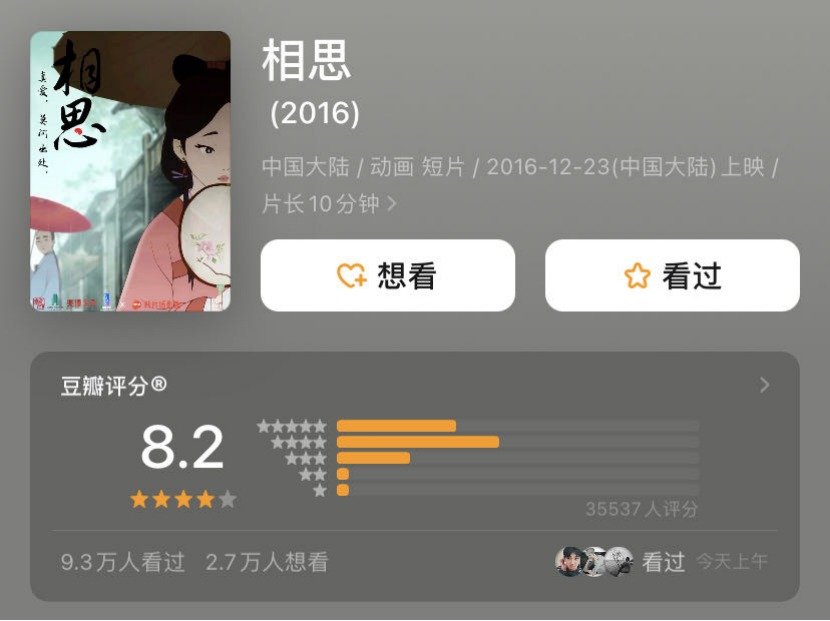The width and height of the screenshot is (830, 621).
Task: Select the four-star rating bar
Action: 518,442
